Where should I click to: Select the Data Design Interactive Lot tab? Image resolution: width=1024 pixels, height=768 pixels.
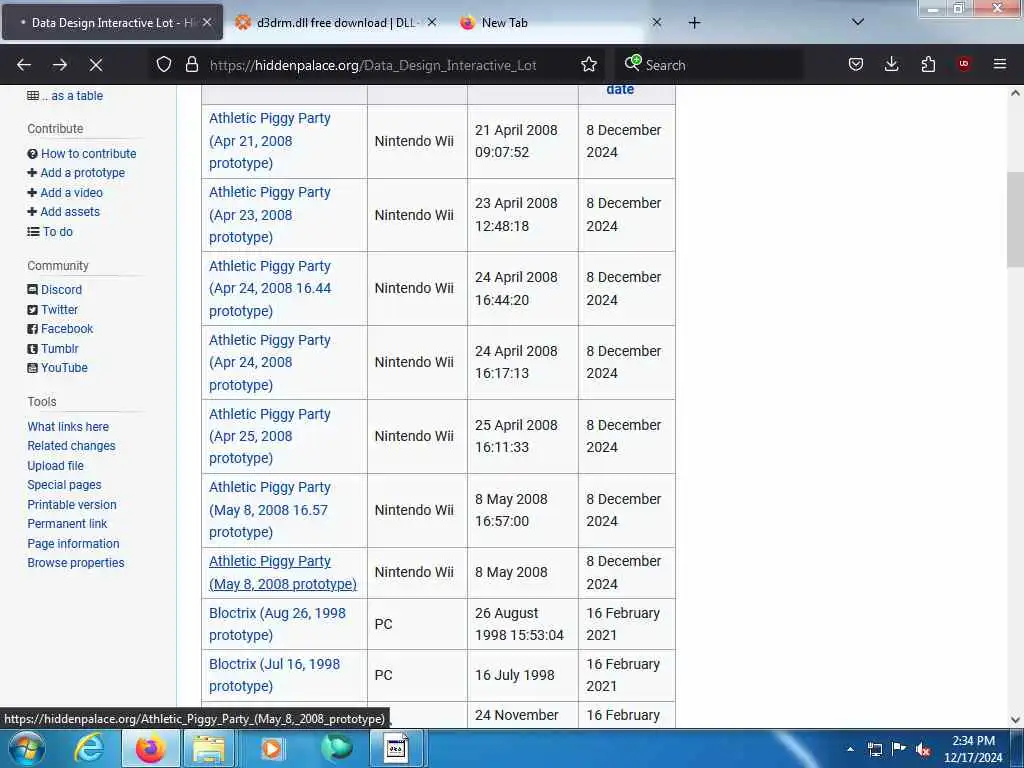pyautogui.click(x=112, y=23)
